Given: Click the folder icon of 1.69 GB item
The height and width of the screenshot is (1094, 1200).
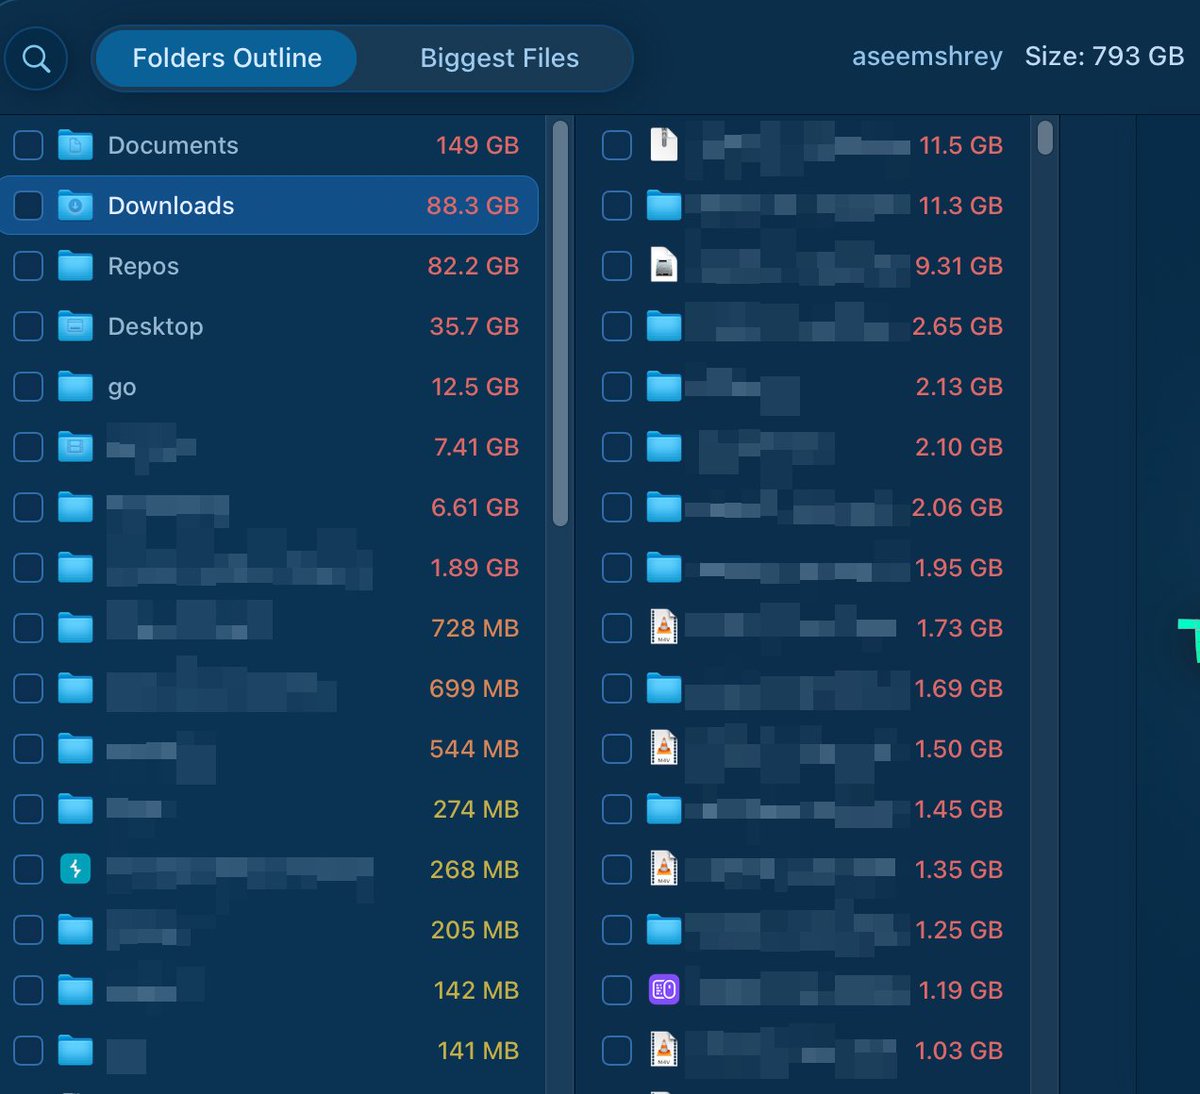Looking at the screenshot, I should click(x=664, y=688).
